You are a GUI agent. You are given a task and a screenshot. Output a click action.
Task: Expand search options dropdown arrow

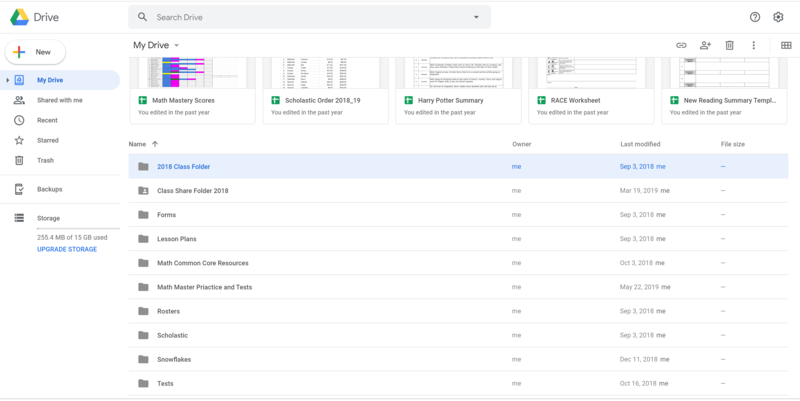coord(476,17)
